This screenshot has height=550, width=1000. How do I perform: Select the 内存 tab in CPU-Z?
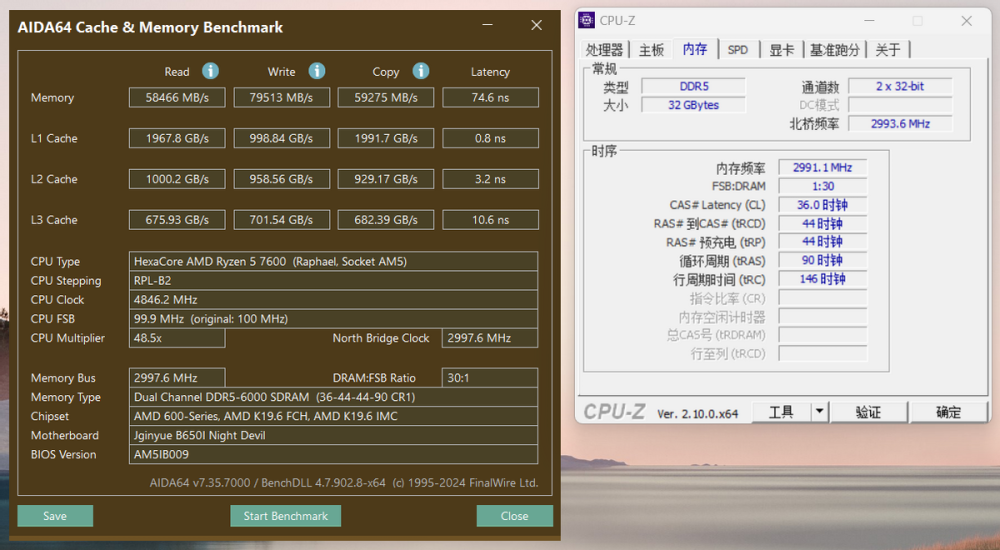click(x=695, y=49)
